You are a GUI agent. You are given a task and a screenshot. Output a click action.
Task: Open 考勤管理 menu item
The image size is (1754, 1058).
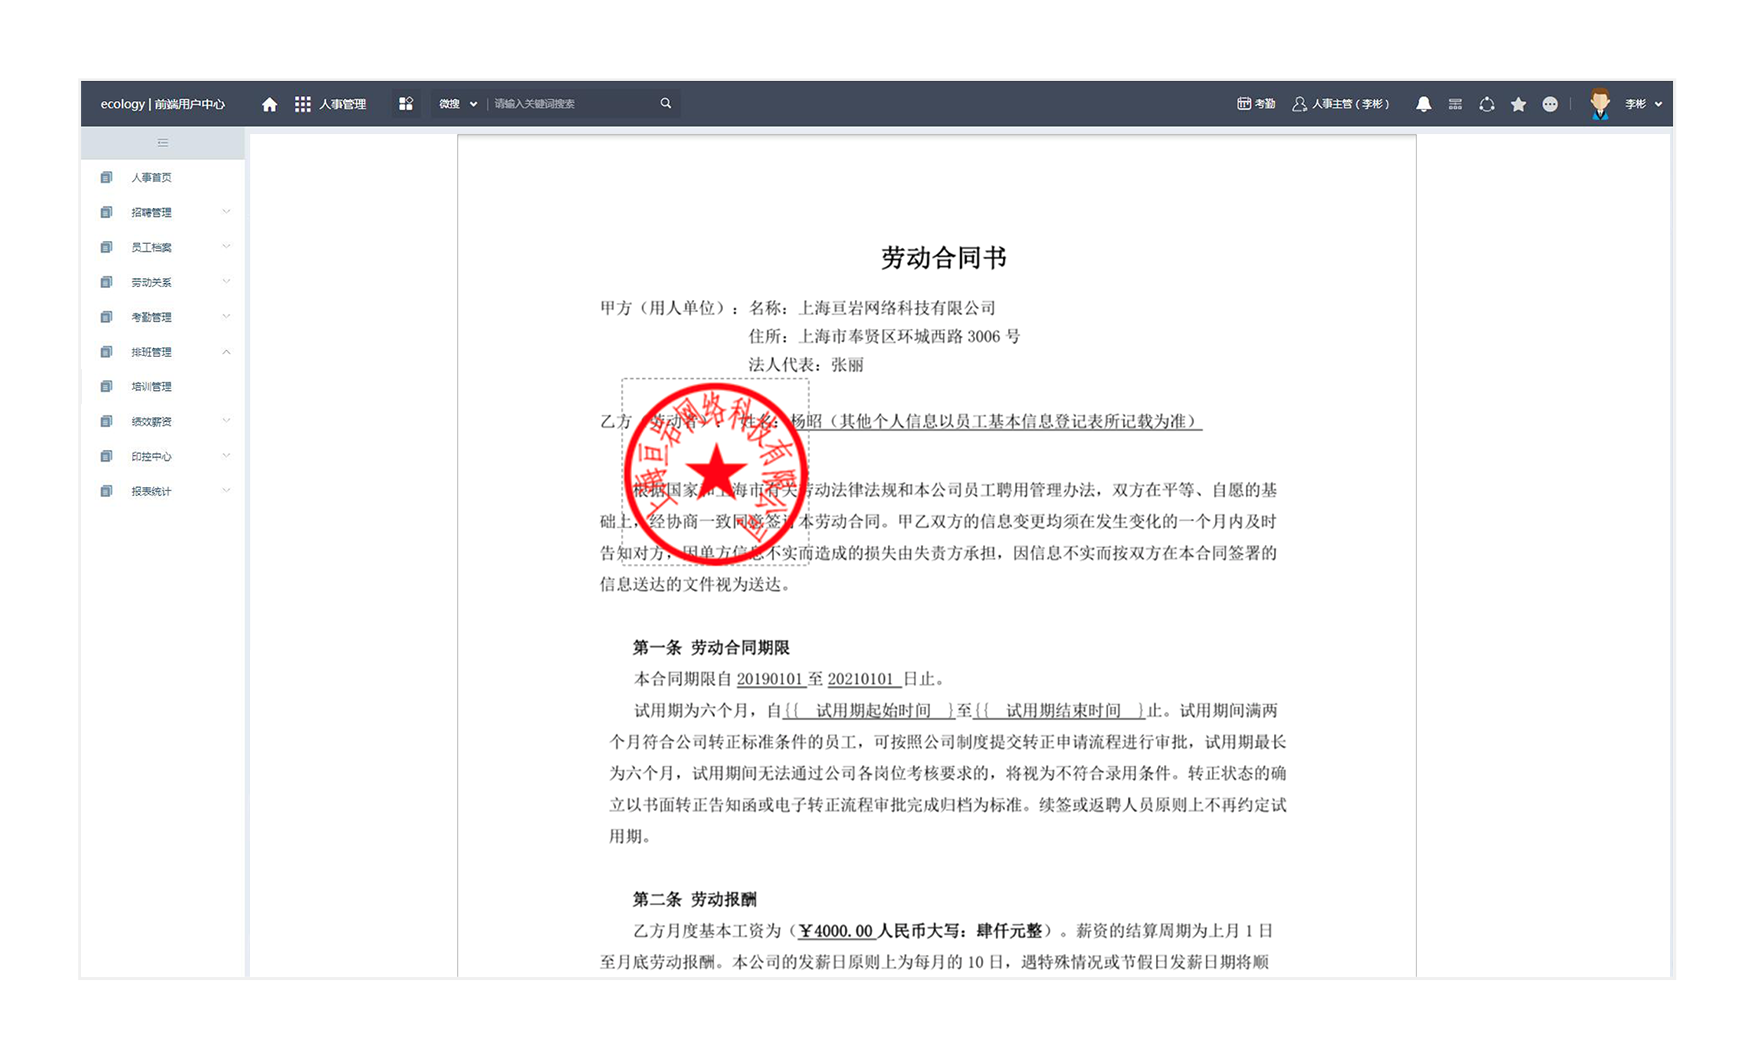pyautogui.click(x=151, y=318)
